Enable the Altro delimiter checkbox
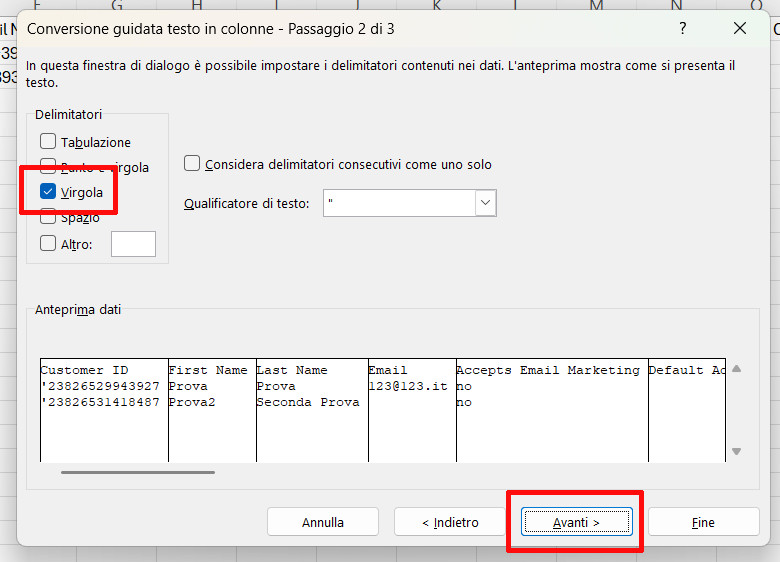 tap(48, 244)
